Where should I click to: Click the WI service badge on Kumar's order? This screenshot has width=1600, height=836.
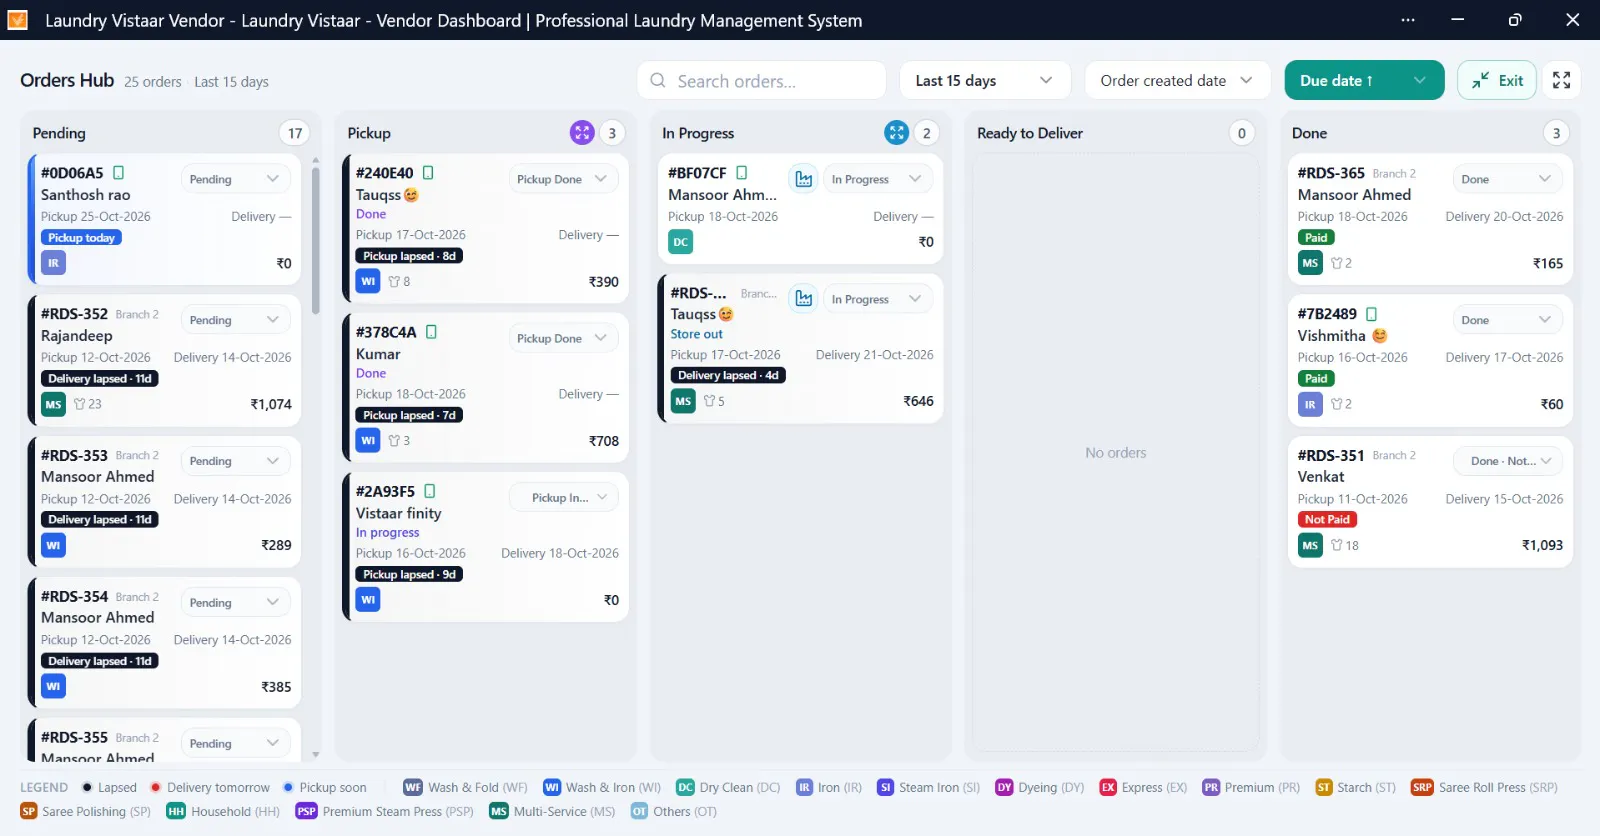pos(368,440)
